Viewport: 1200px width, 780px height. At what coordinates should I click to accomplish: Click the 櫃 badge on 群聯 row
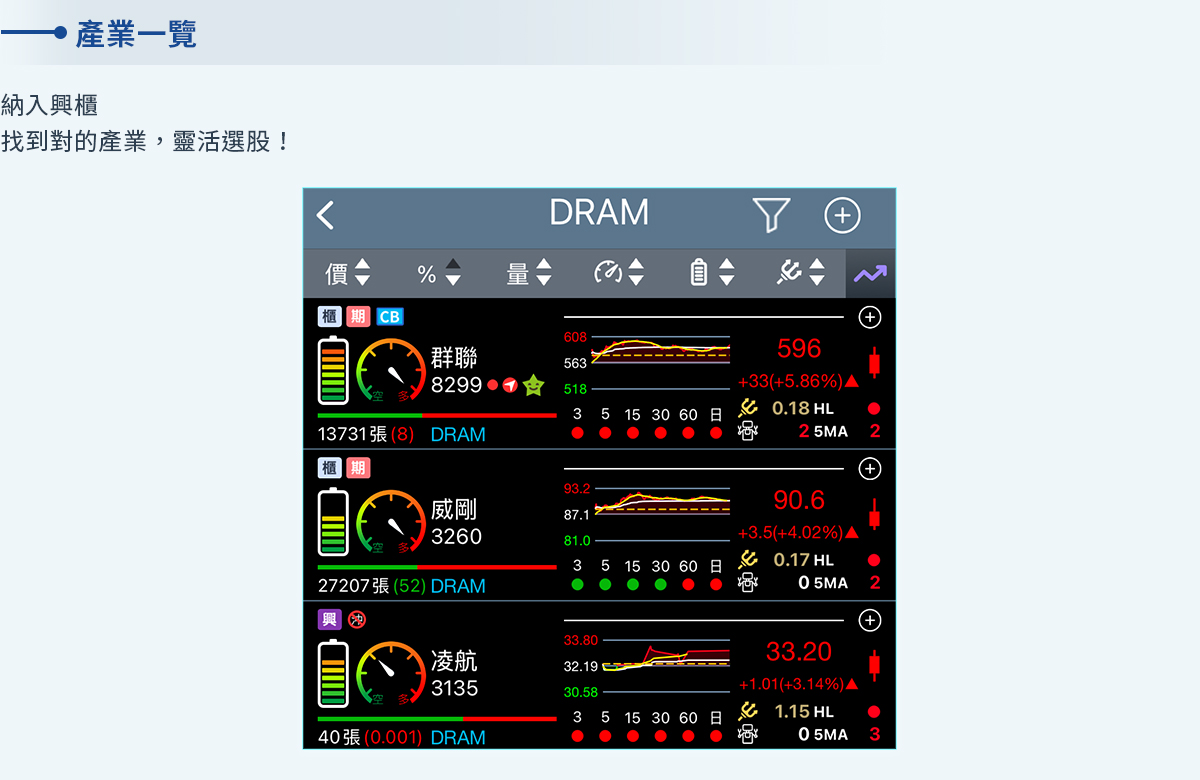point(330,317)
